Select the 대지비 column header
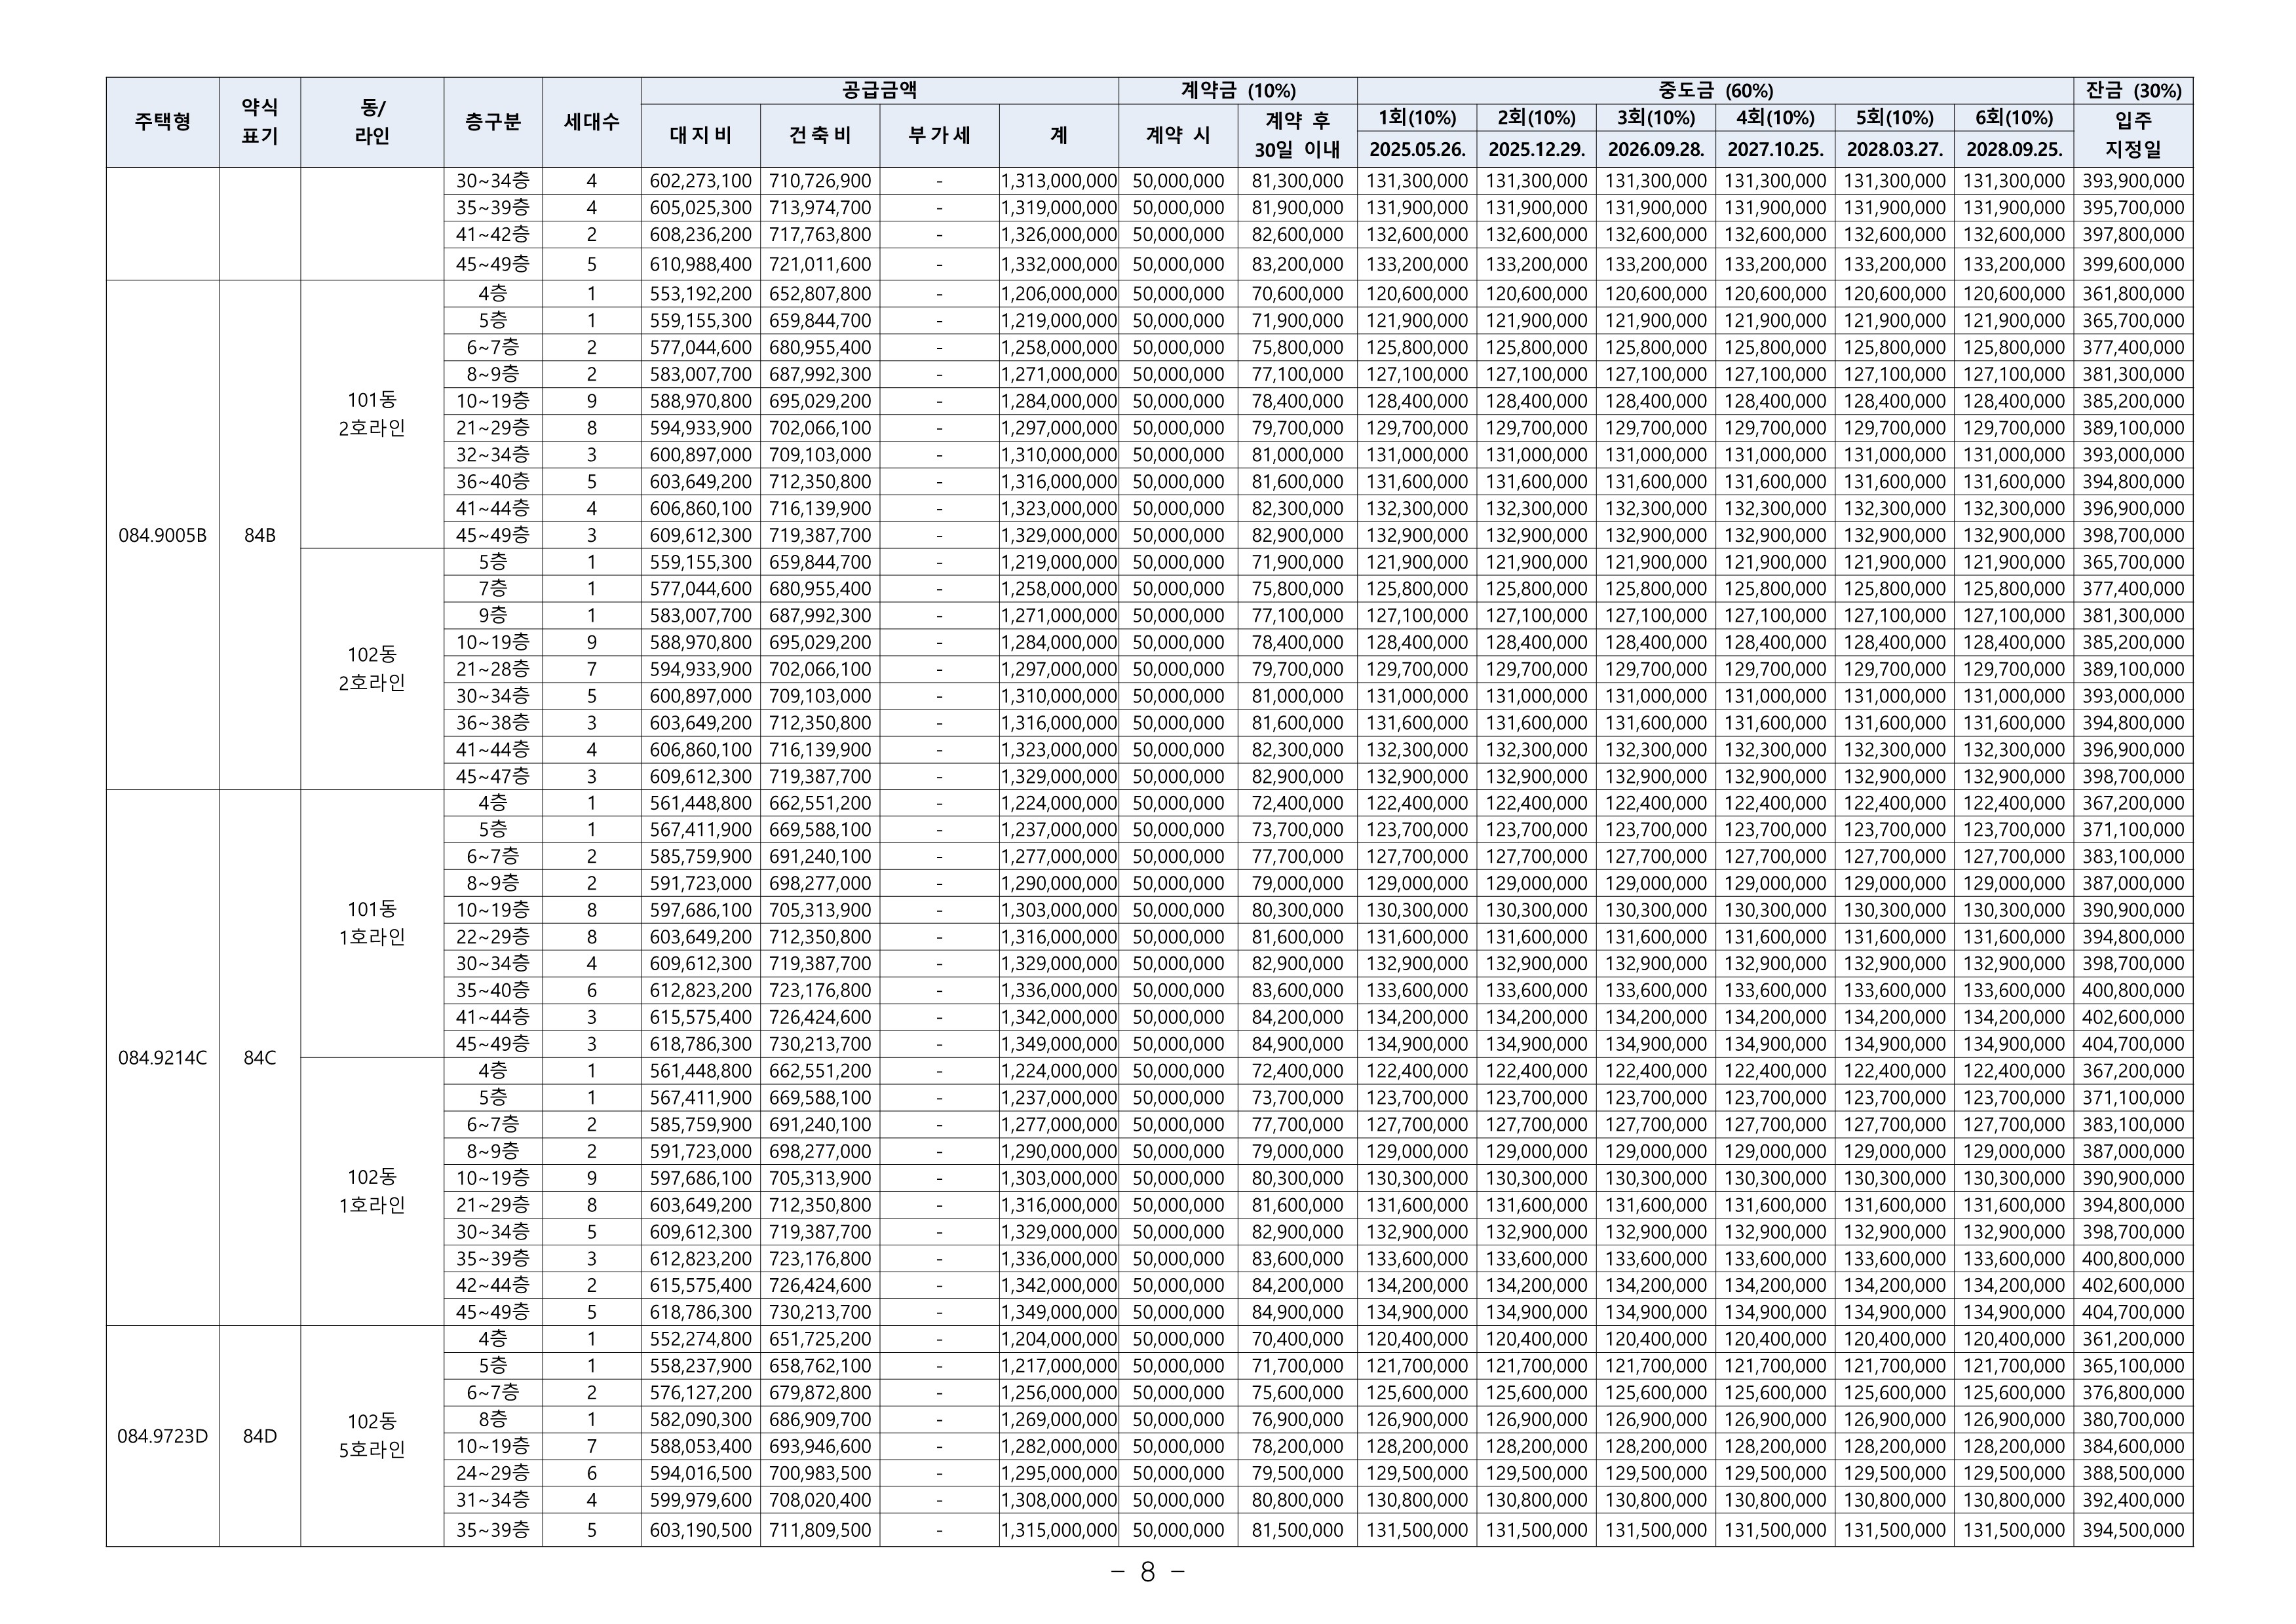The width and height of the screenshot is (2296, 1624). pyautogui.click(x=701, y=136)
